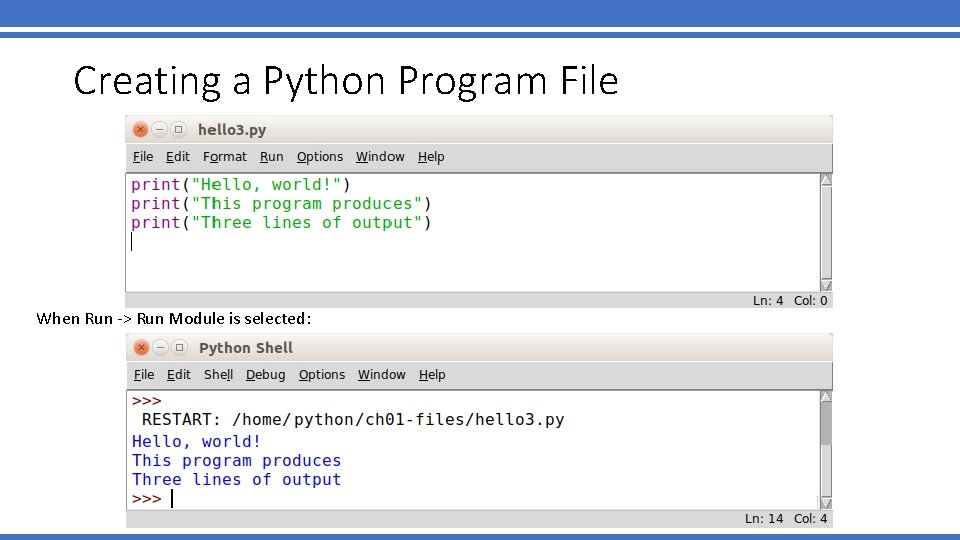Image resolution: width=960 pixels, height=540 pixels.
Task: Click the hello3.py title bar text
Action: coord(232,130)
